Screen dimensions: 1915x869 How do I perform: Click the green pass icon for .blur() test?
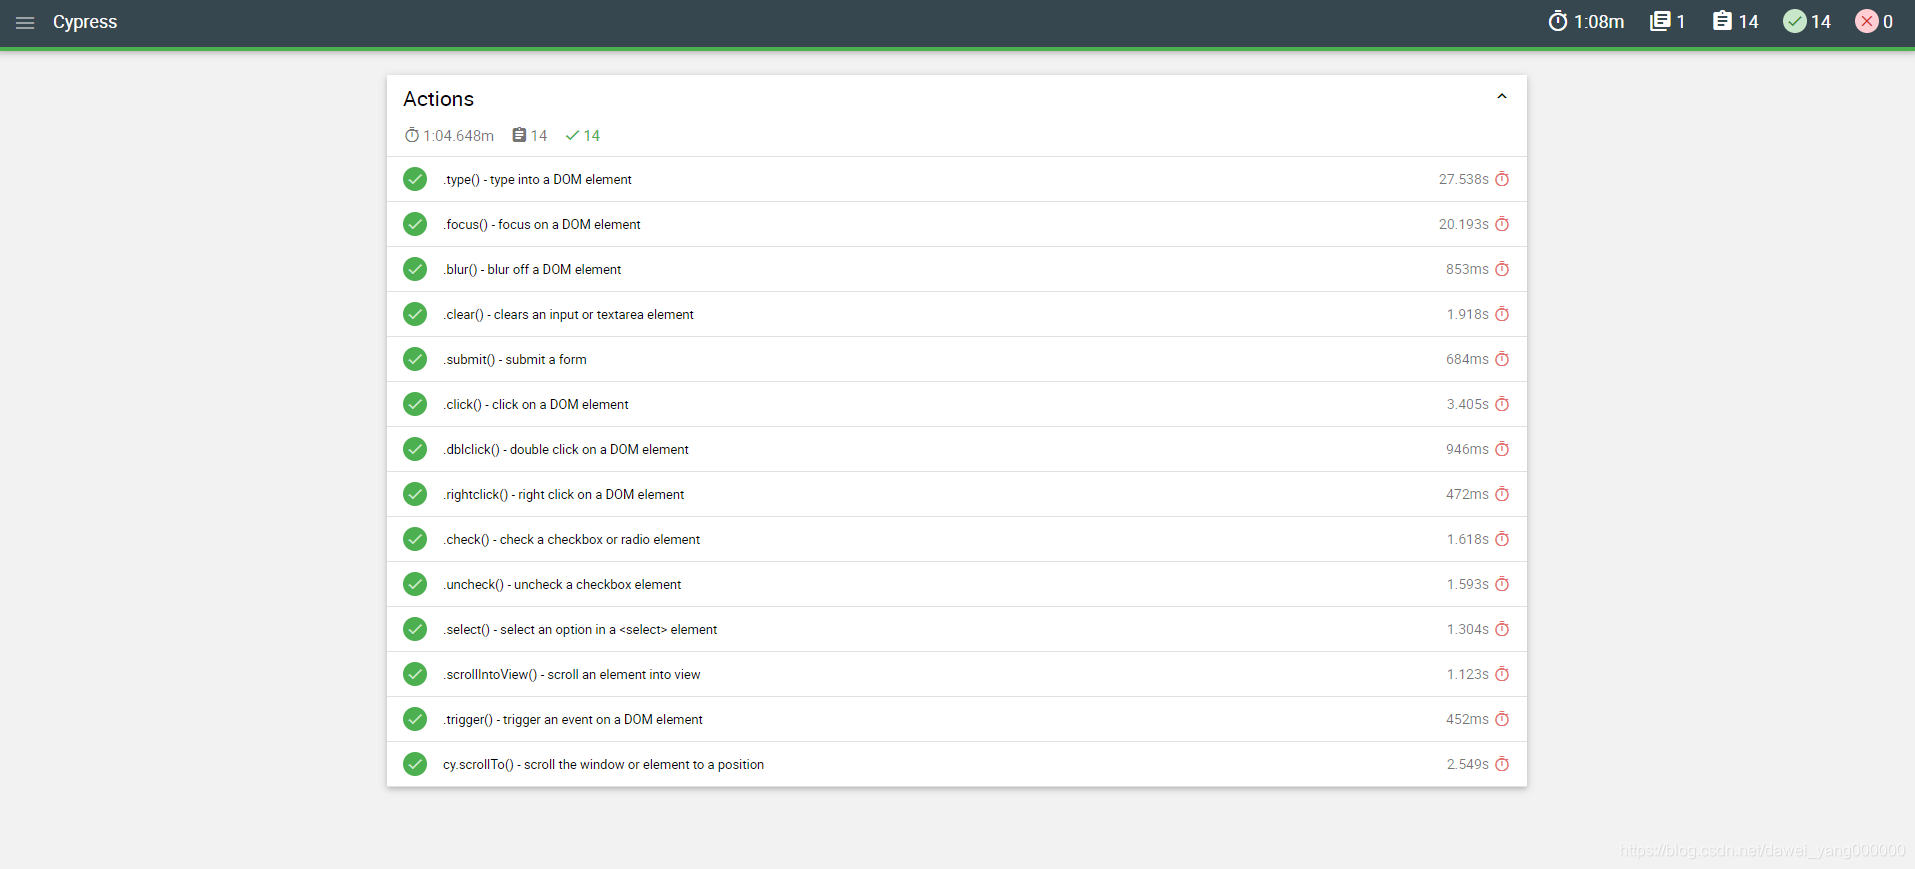tap(415, 269)
